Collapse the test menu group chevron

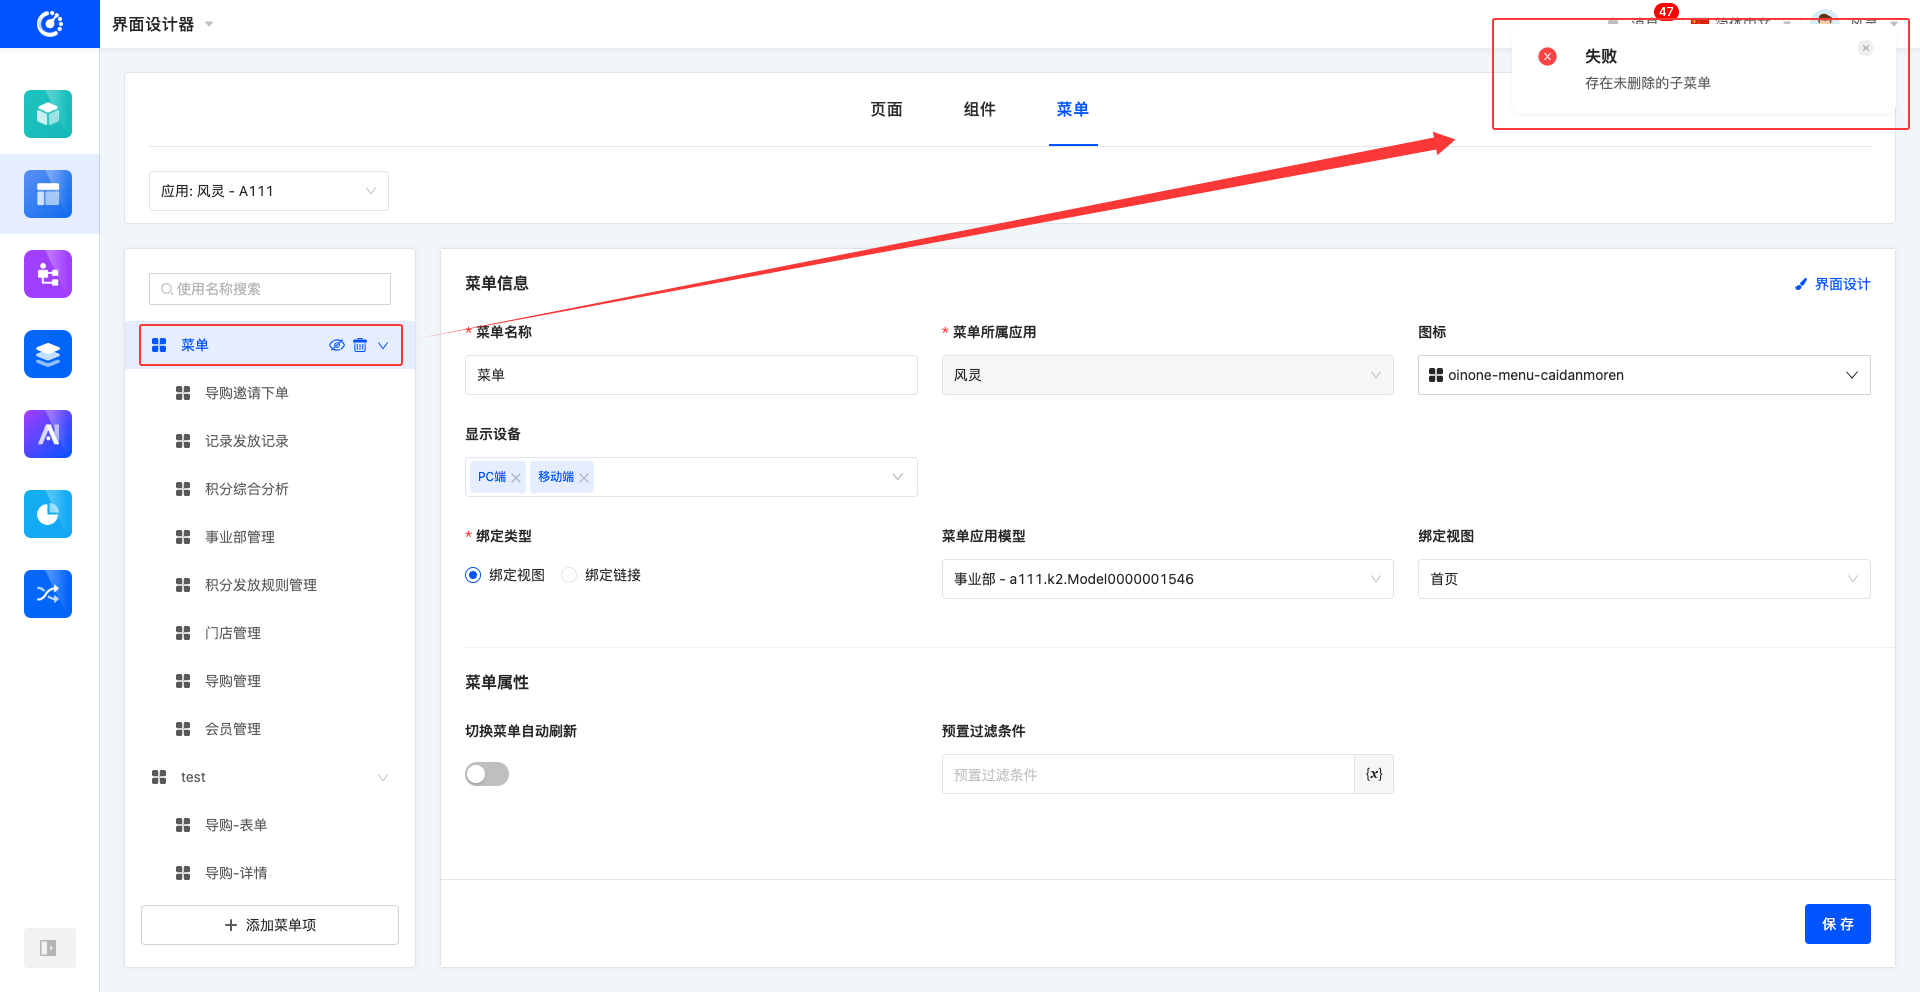tap(383, 777)
